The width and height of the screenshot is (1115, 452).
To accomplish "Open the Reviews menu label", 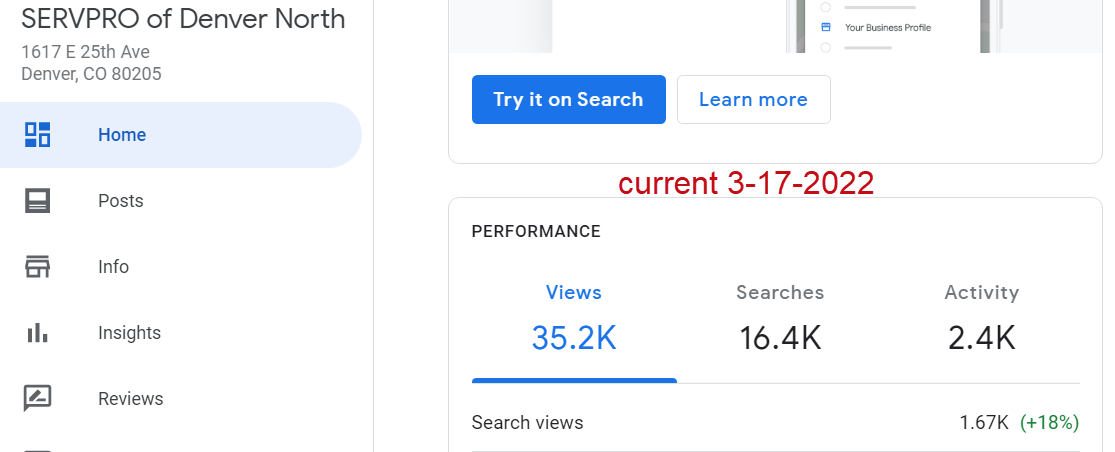I will (x=131, y=399).
